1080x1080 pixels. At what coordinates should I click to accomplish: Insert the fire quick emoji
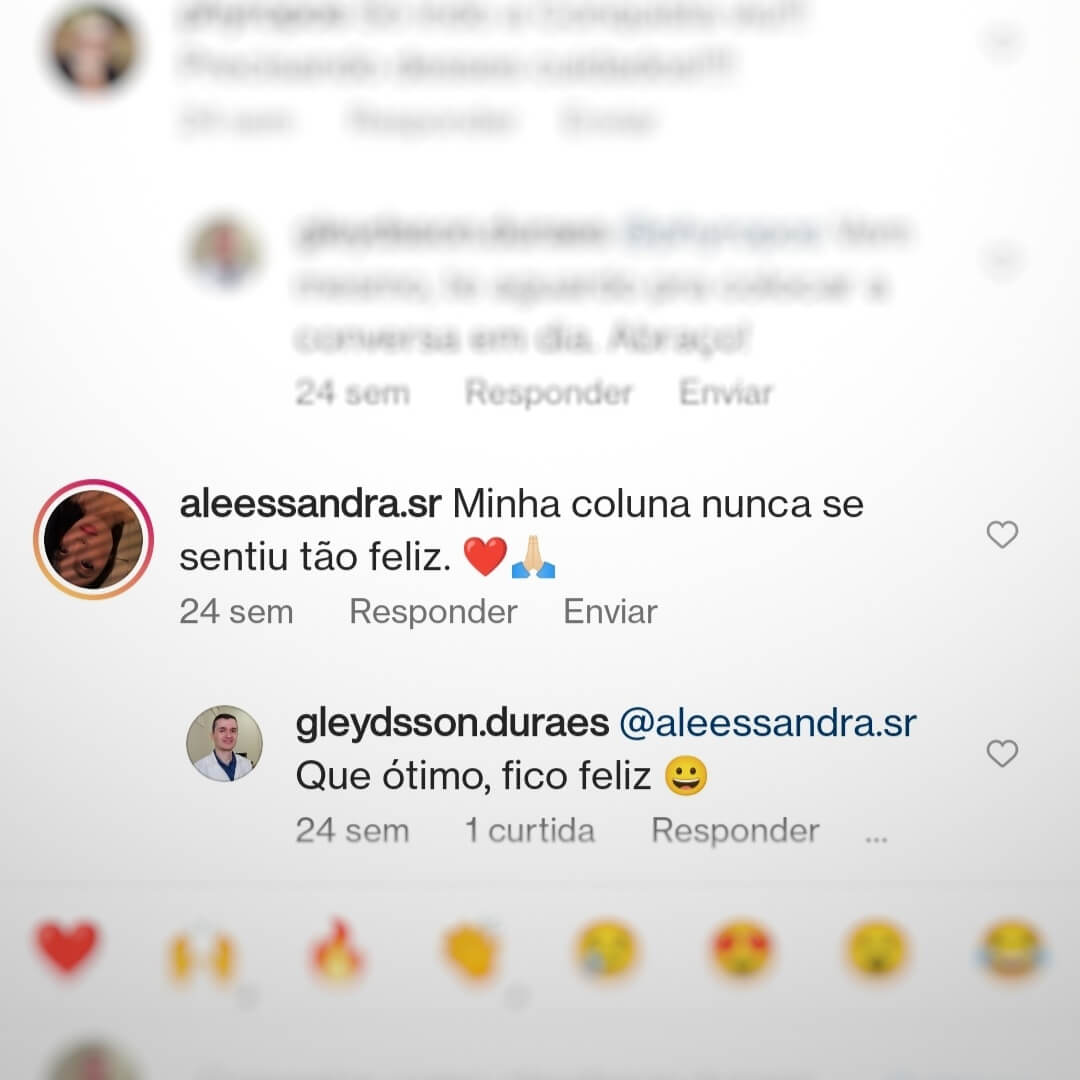(x=335, y=949)
